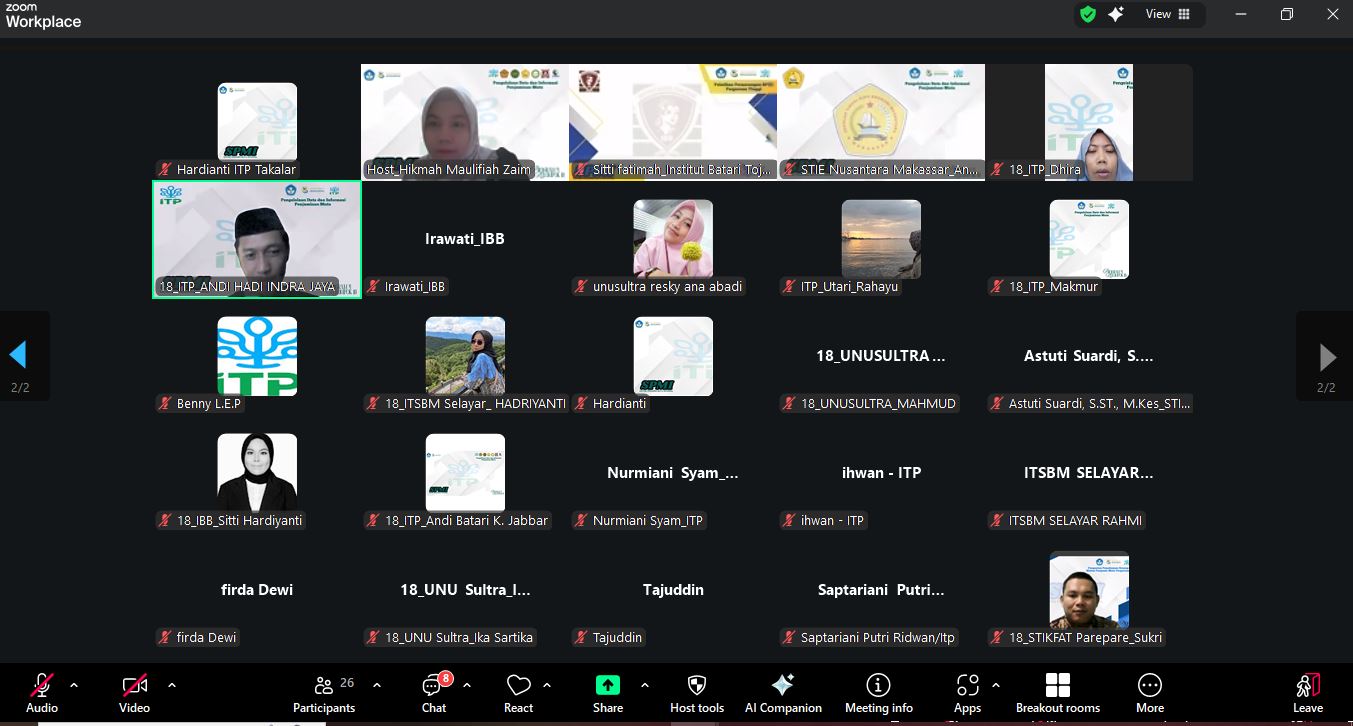
Task: Expand options arrow next to Share
Action: [644, 686]
